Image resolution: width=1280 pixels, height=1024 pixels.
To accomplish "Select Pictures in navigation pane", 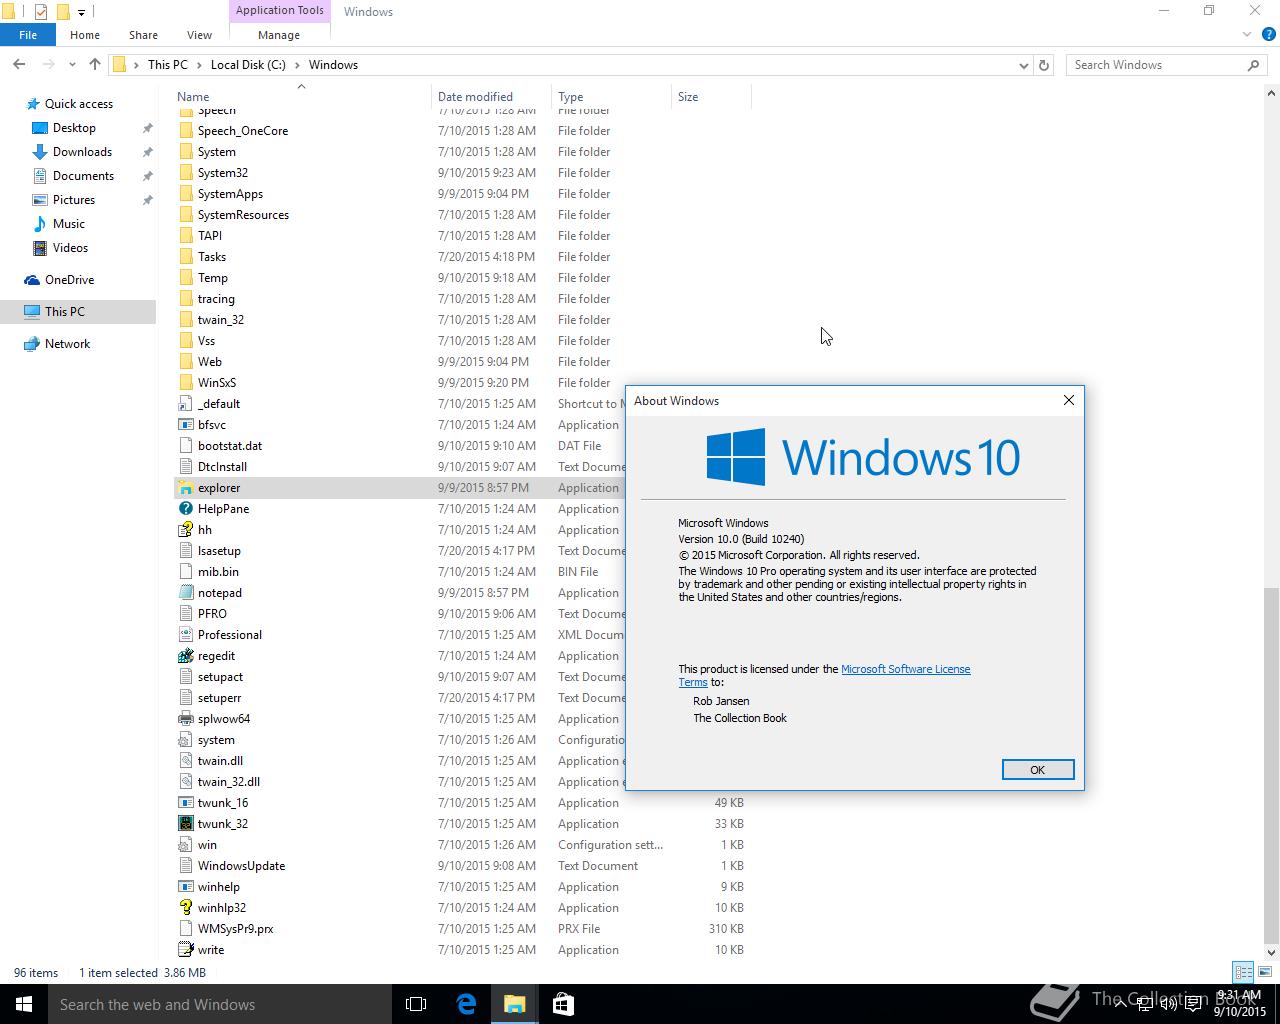I will (74, 200).
